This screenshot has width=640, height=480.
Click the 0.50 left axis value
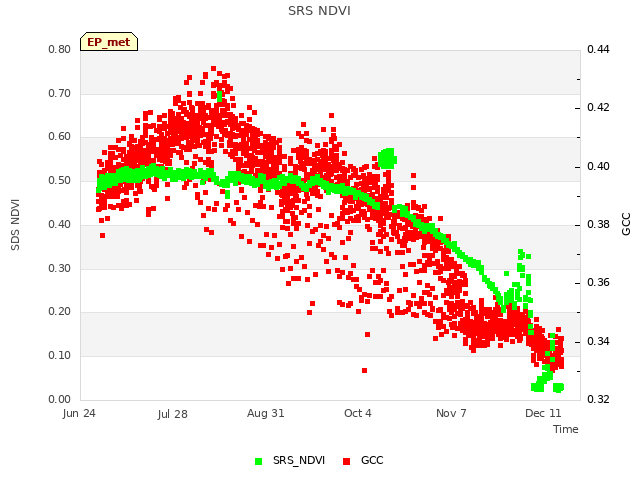coord(60,181)
